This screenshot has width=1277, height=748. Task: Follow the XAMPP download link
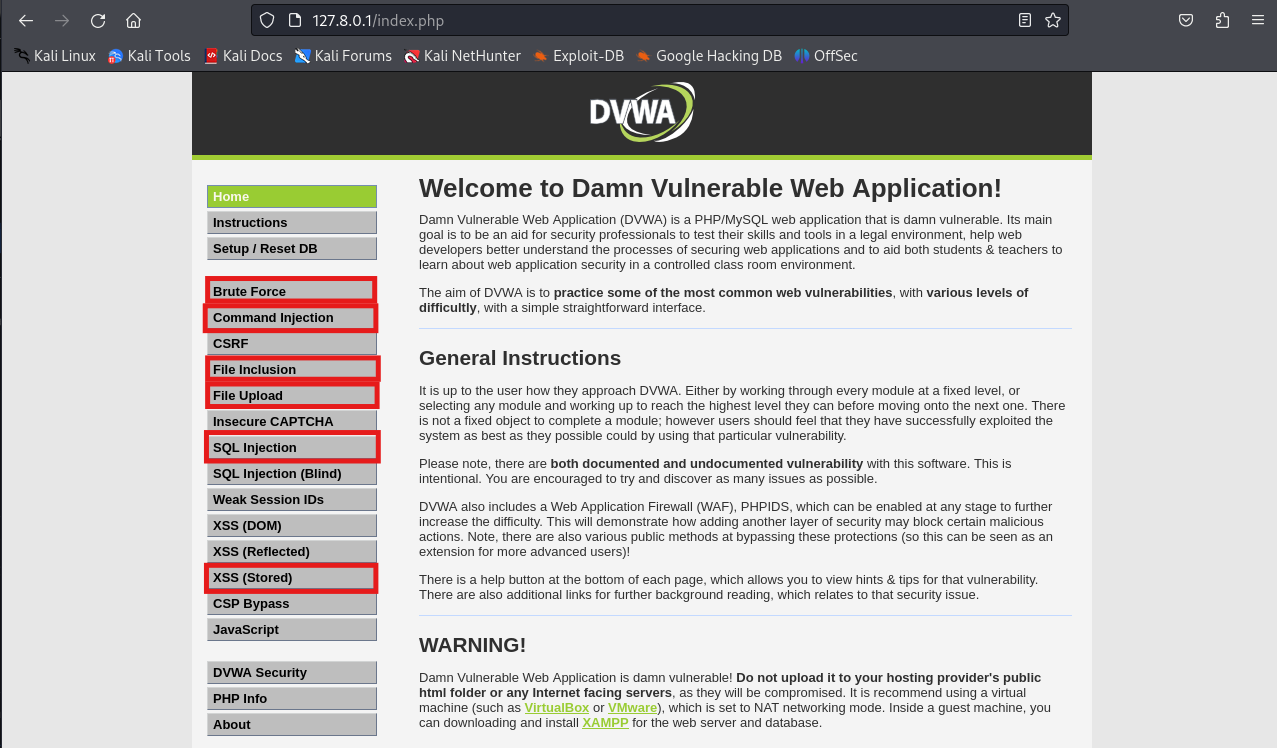tap(605, 722)
